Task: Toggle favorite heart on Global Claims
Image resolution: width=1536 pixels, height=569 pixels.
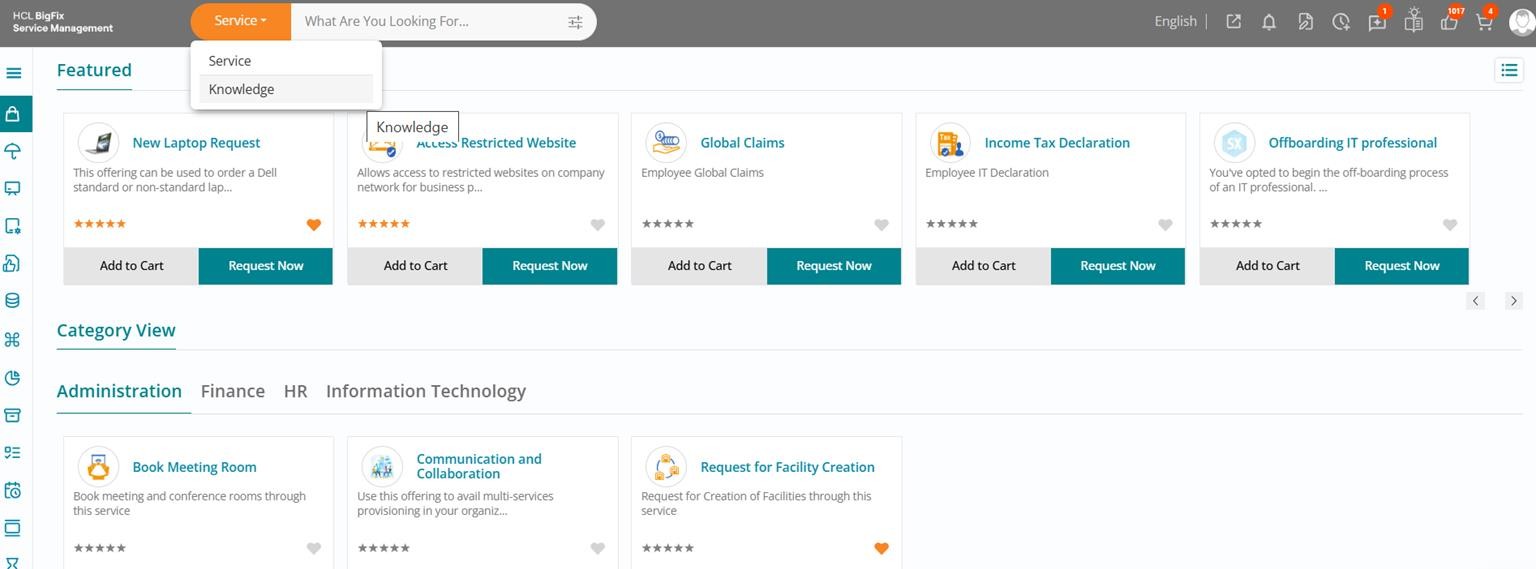Action: click(x=881, y=225)
